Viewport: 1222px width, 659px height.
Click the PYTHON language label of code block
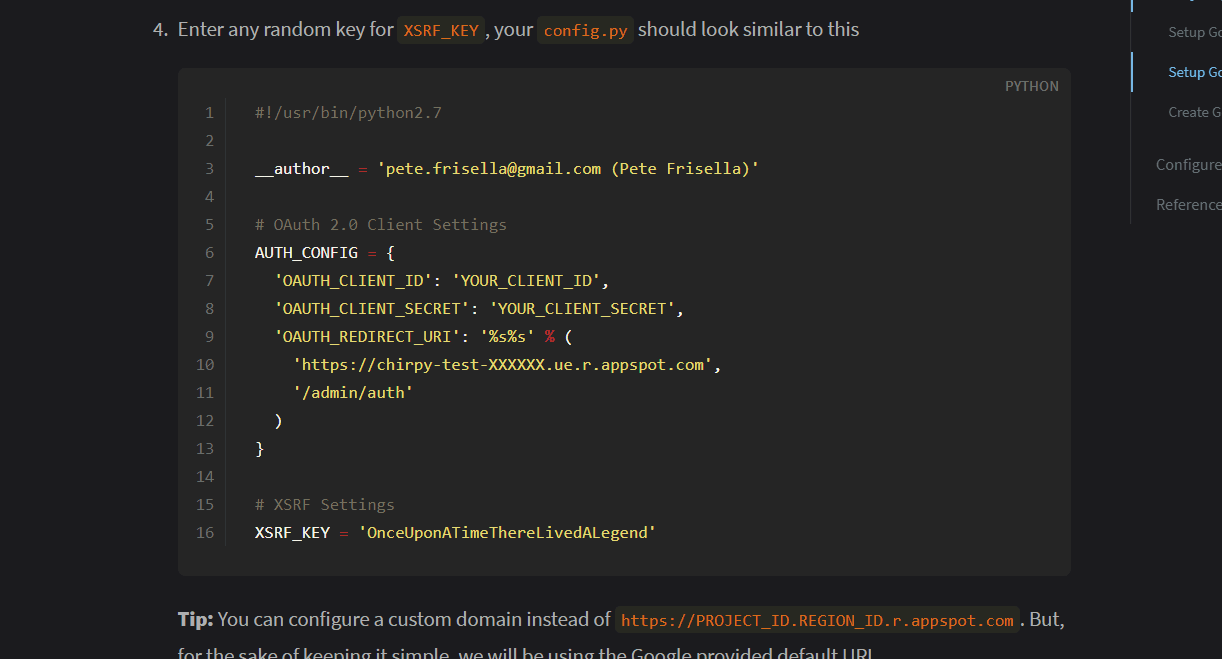click(1032, 86)
